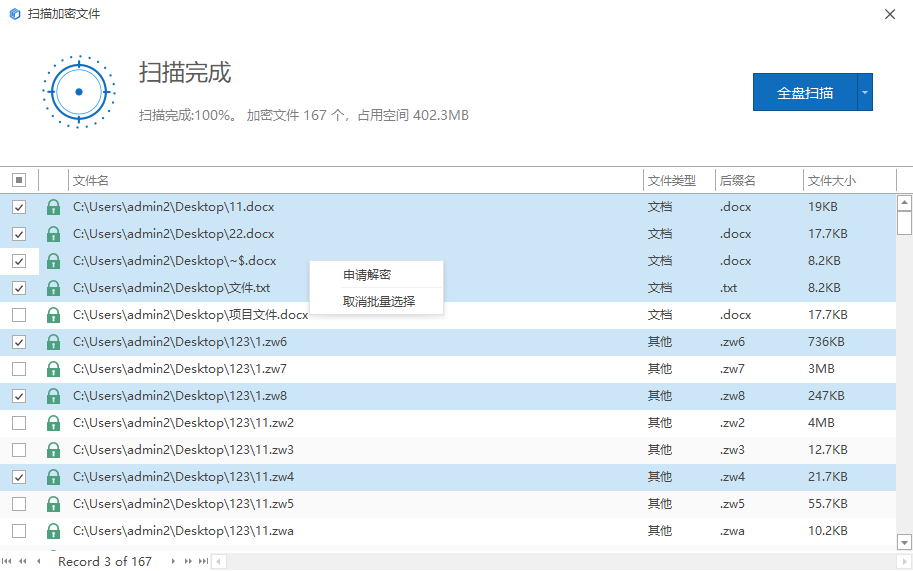Go to the last record

coord(203,561)
